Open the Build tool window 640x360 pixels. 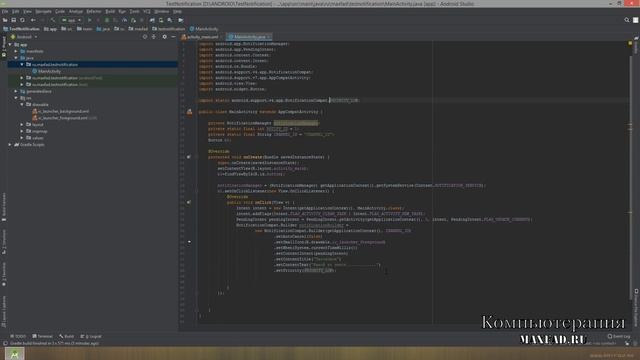67,336
